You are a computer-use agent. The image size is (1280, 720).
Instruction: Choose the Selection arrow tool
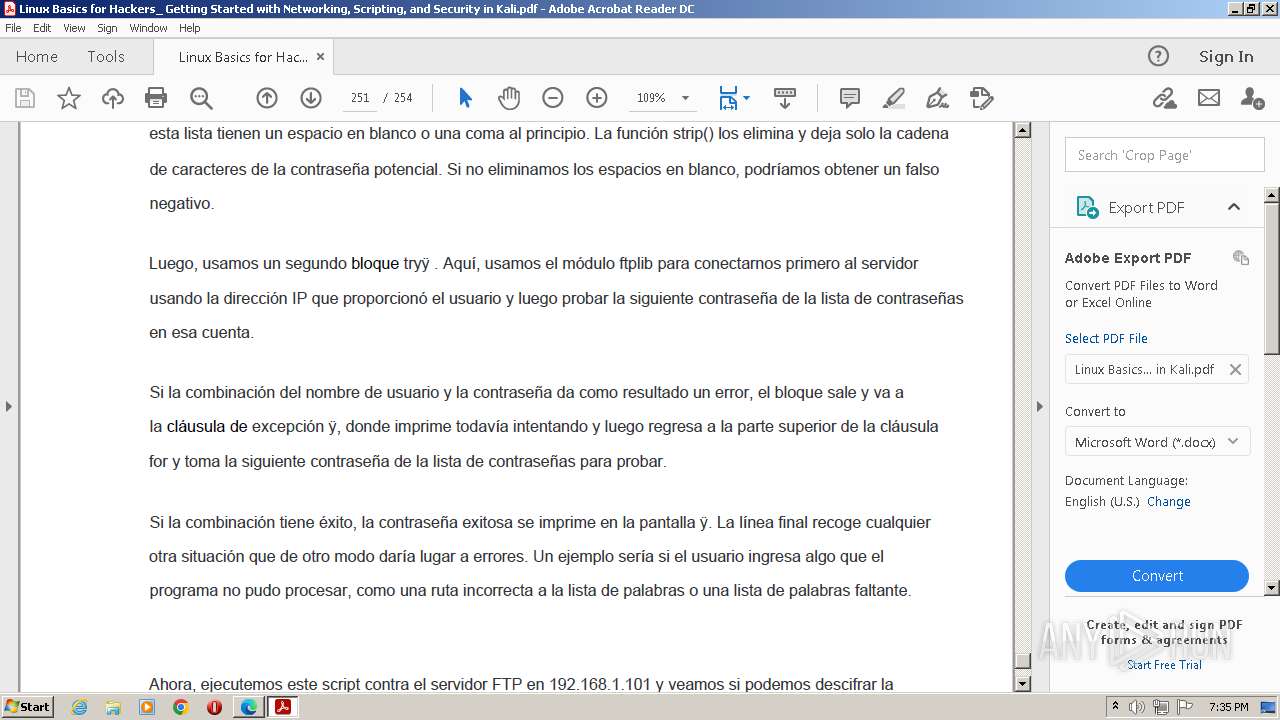tap(465, 98)
